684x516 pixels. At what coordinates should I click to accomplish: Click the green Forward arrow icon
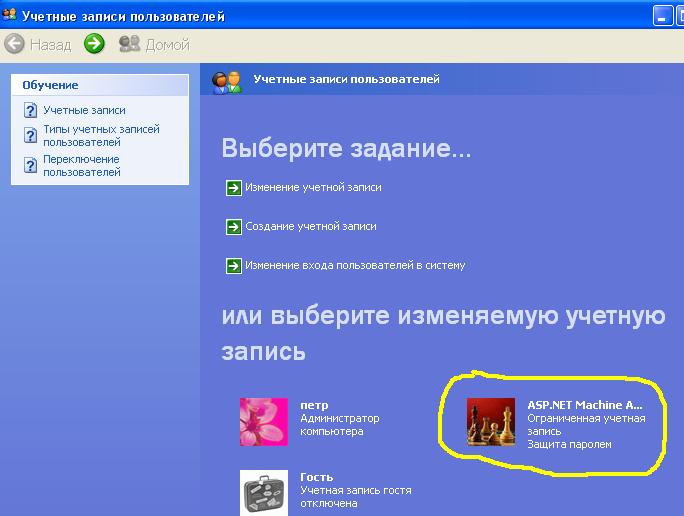(94, 44)
